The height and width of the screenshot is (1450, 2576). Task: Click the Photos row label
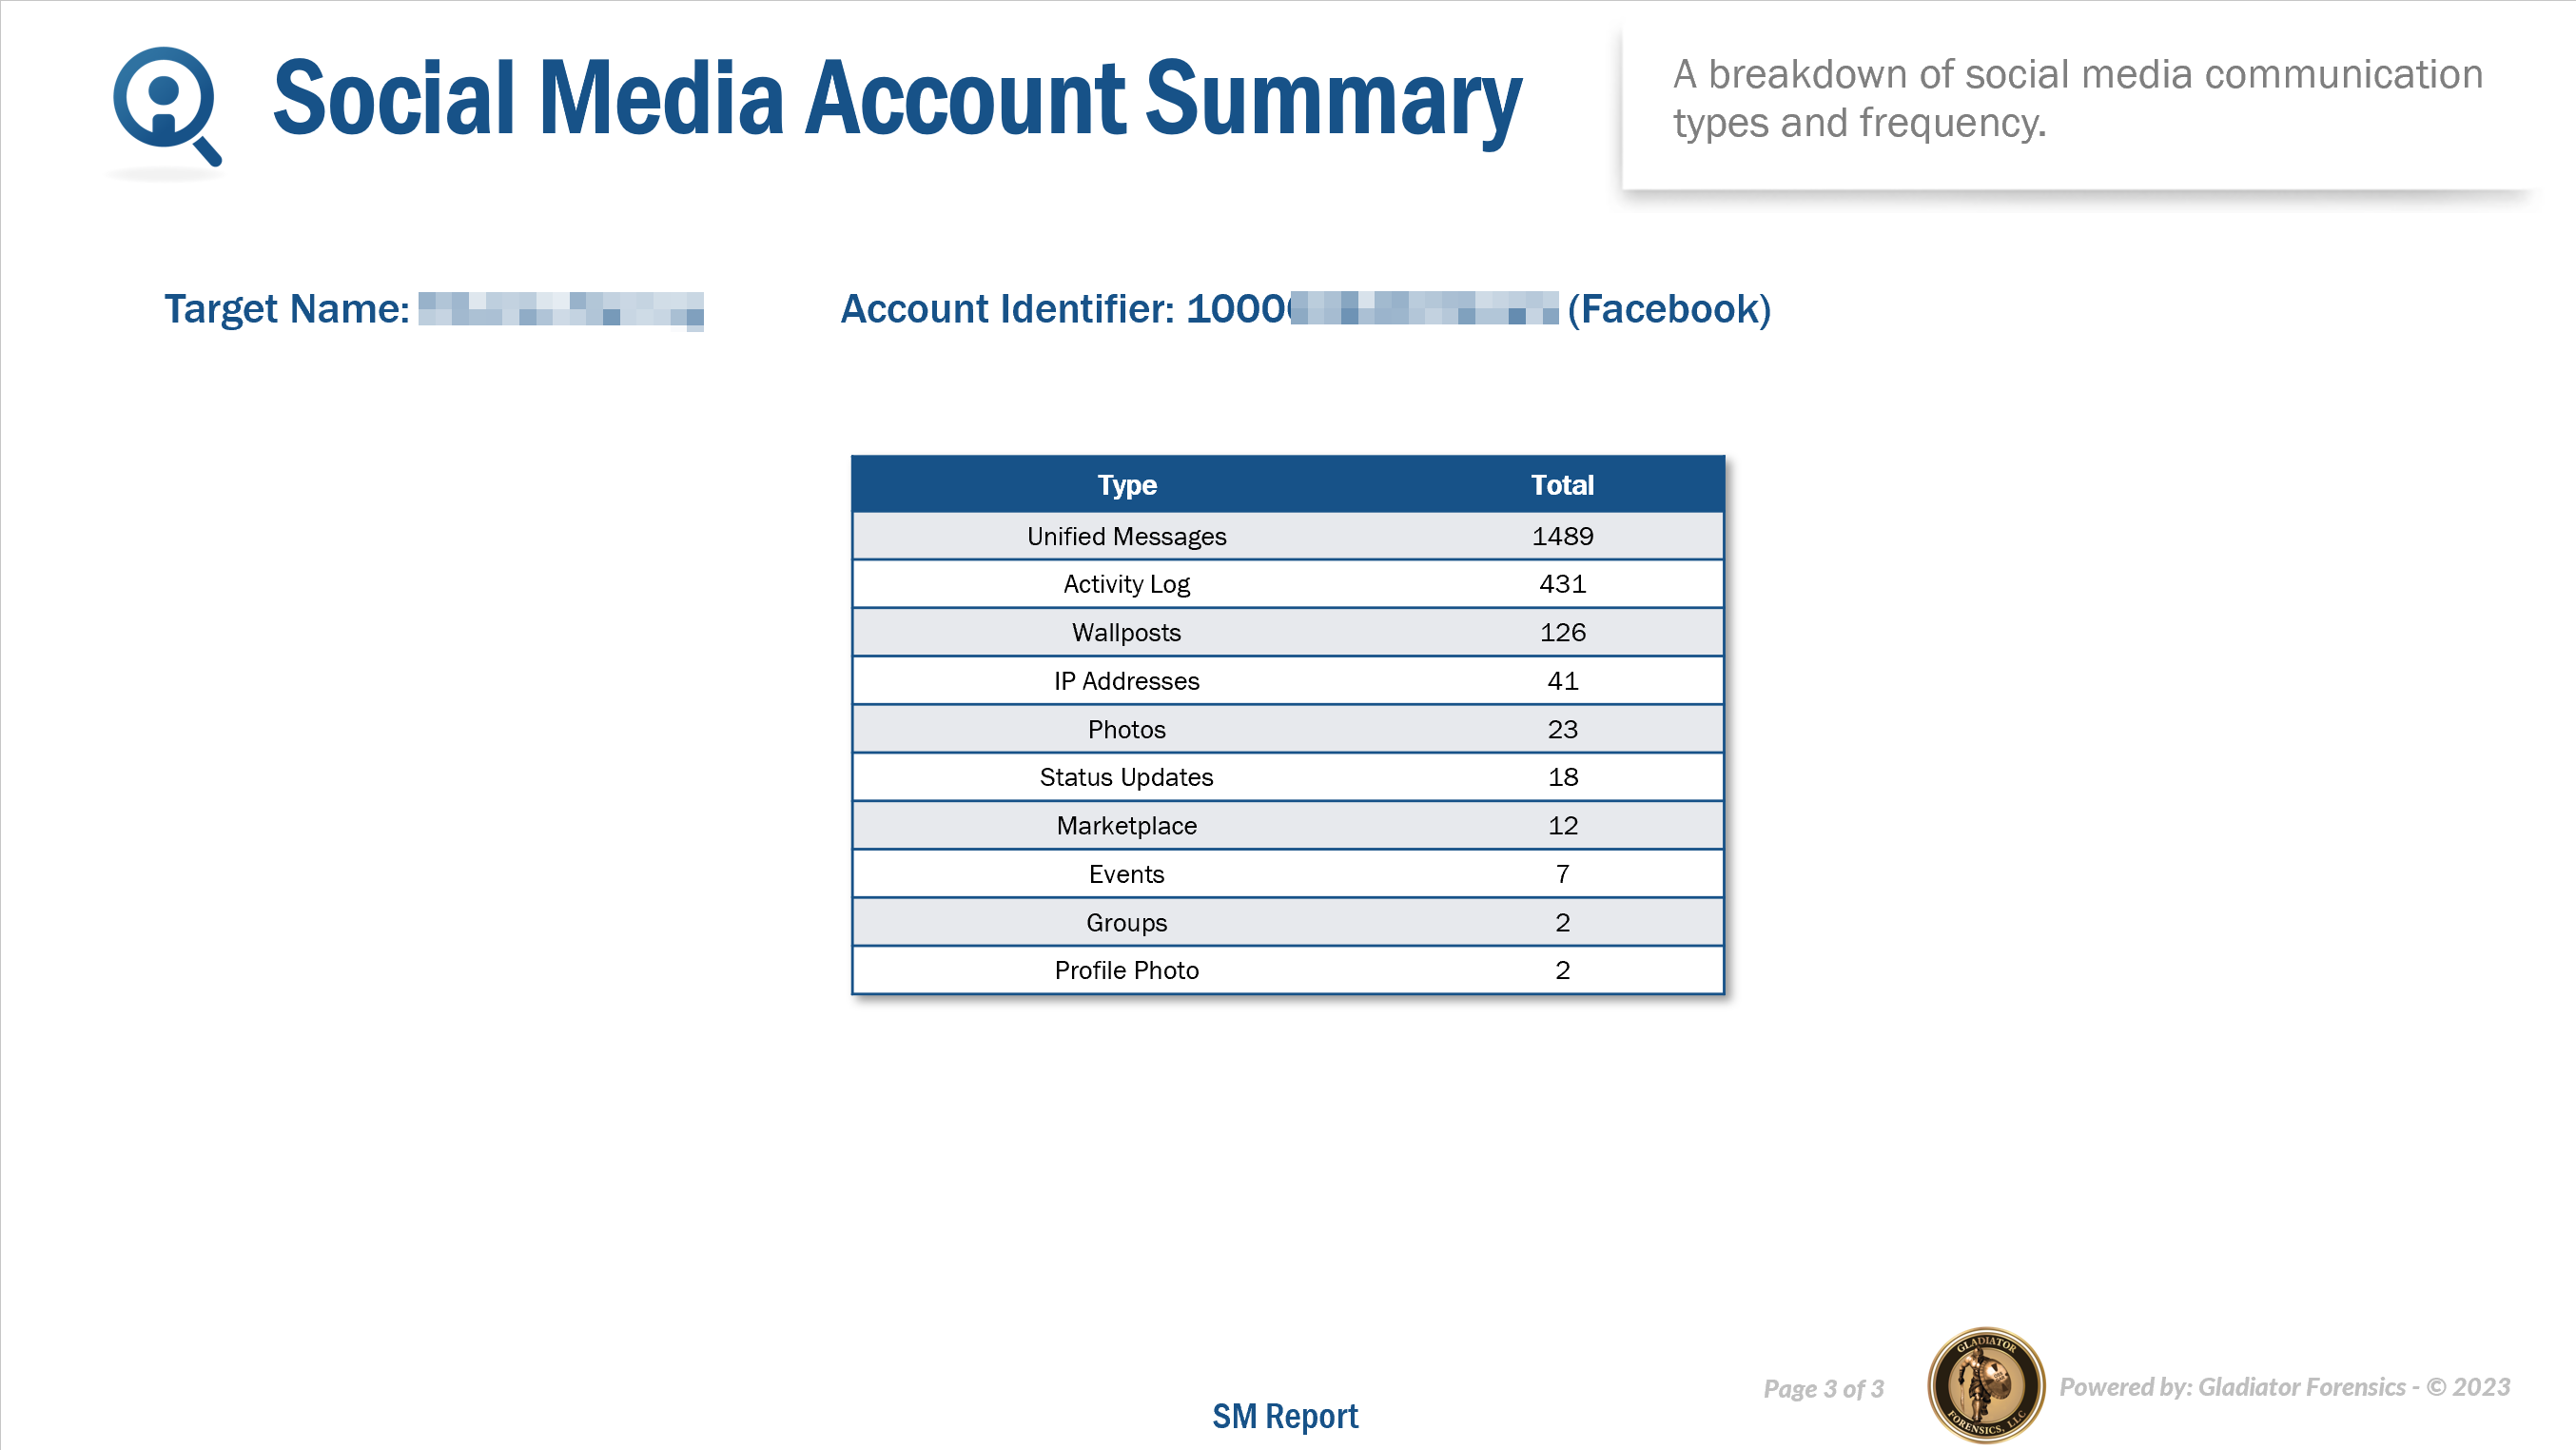pos(1127,729)
